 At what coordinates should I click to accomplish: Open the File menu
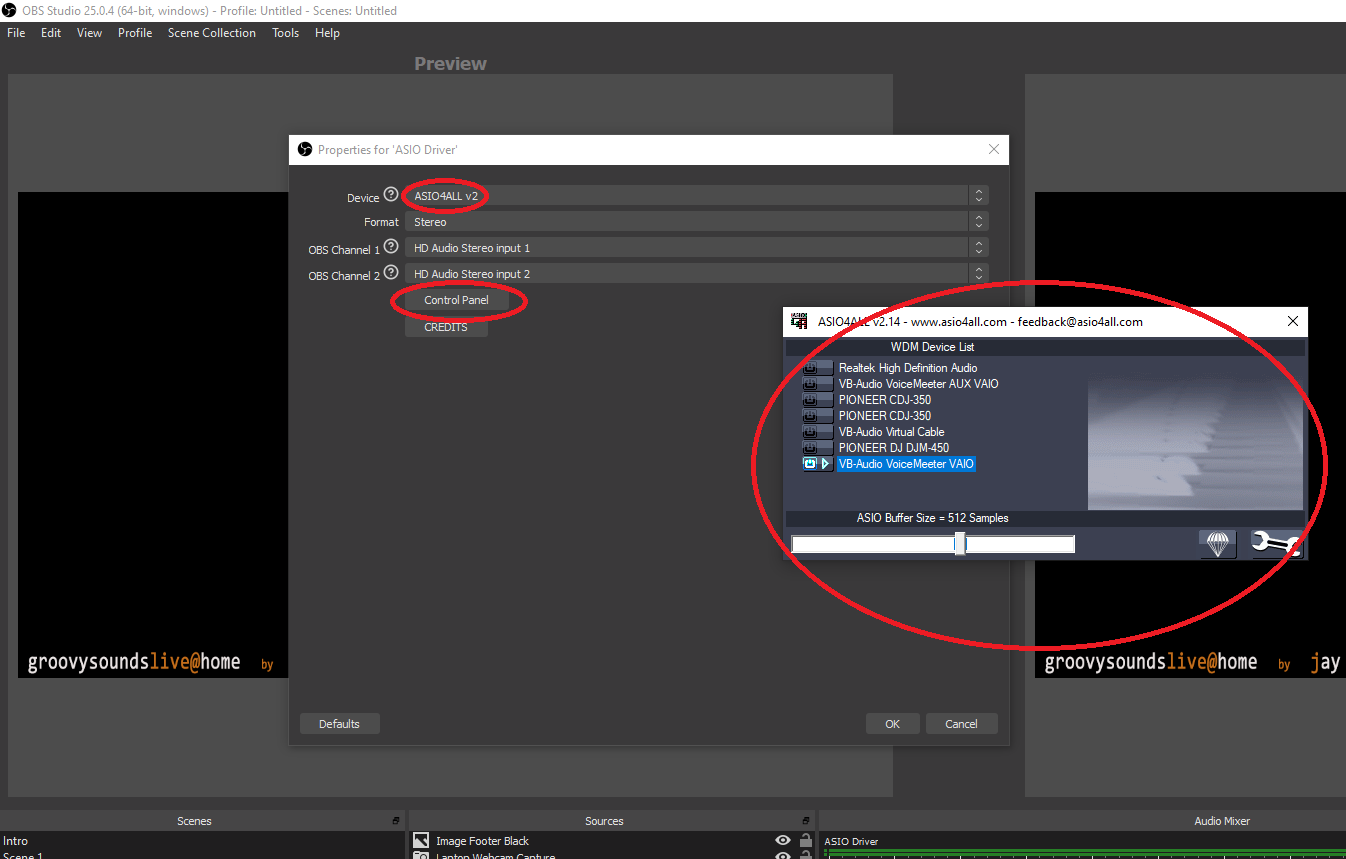(x=16, y=33)
